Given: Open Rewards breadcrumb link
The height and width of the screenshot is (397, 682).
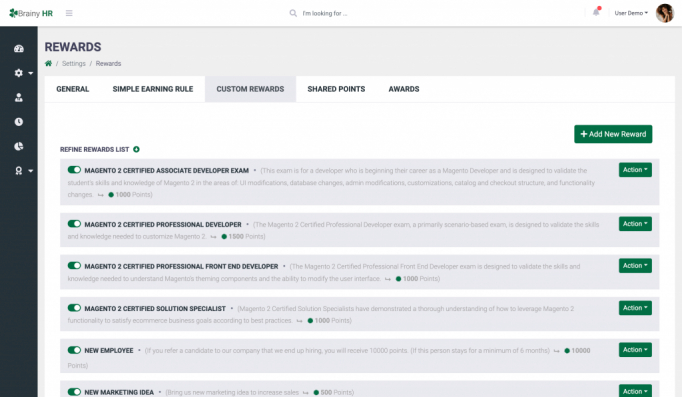Looking at the screenshot, I should 108,63.
